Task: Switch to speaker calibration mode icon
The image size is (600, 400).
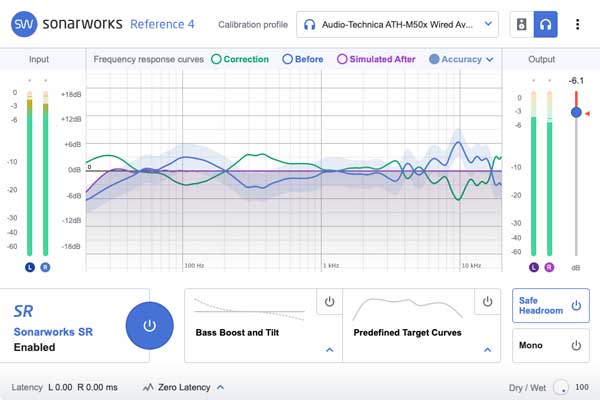Action: click(522, 24)
